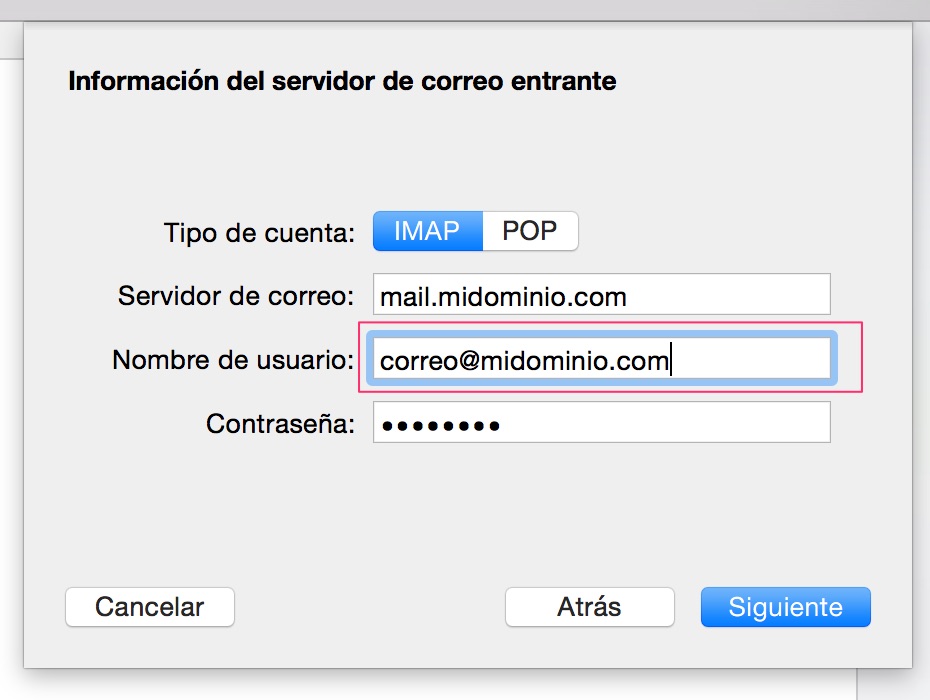Click the blank space right of the password dots
The image size is (930, 700).
[x=664, y=422]
